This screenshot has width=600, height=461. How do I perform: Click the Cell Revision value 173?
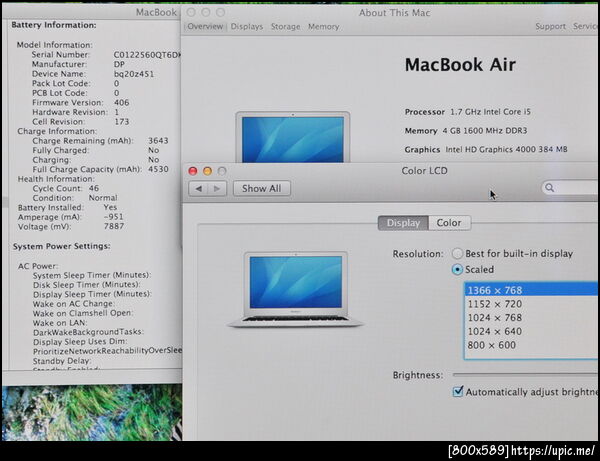tap(122, 122)
